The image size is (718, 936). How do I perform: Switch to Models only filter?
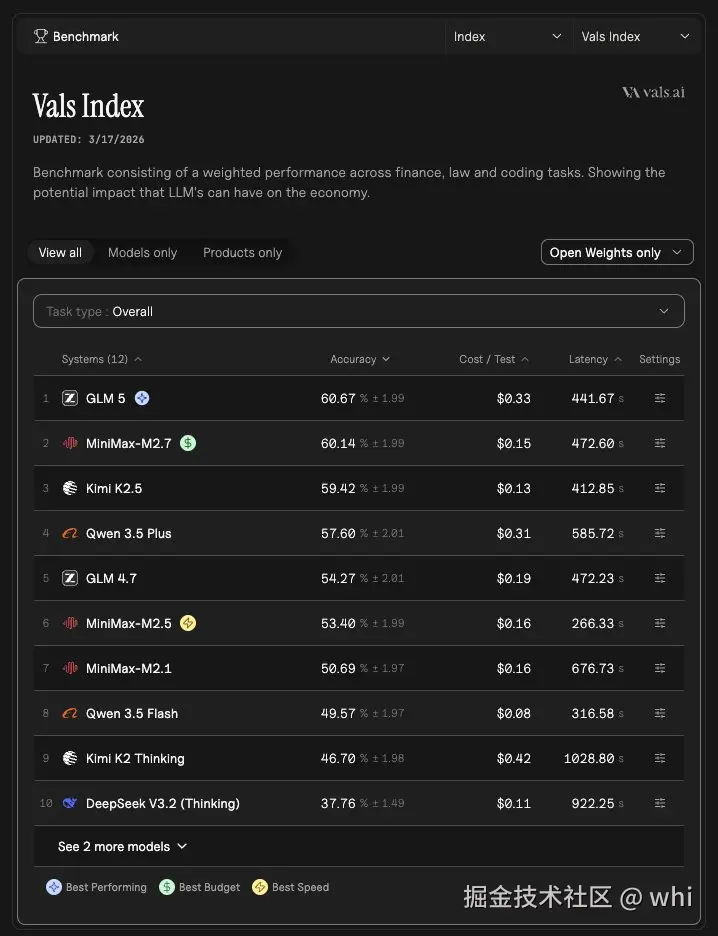[x=142, y=253]
